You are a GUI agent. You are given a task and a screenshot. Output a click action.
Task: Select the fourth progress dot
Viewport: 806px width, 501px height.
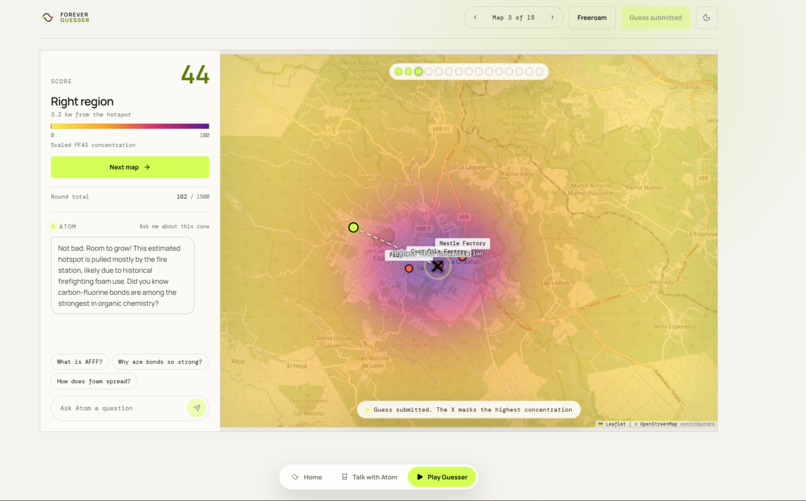pos(429,71)
